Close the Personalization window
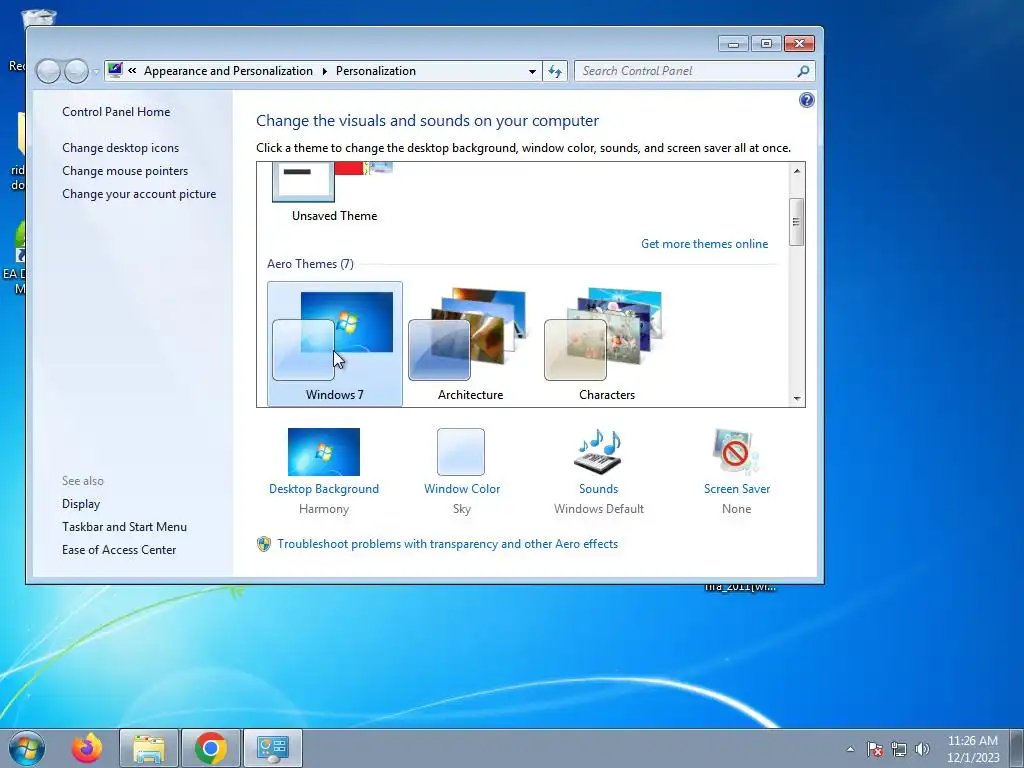This screenshot has width=1024, height=768. [x=799, y=44]
